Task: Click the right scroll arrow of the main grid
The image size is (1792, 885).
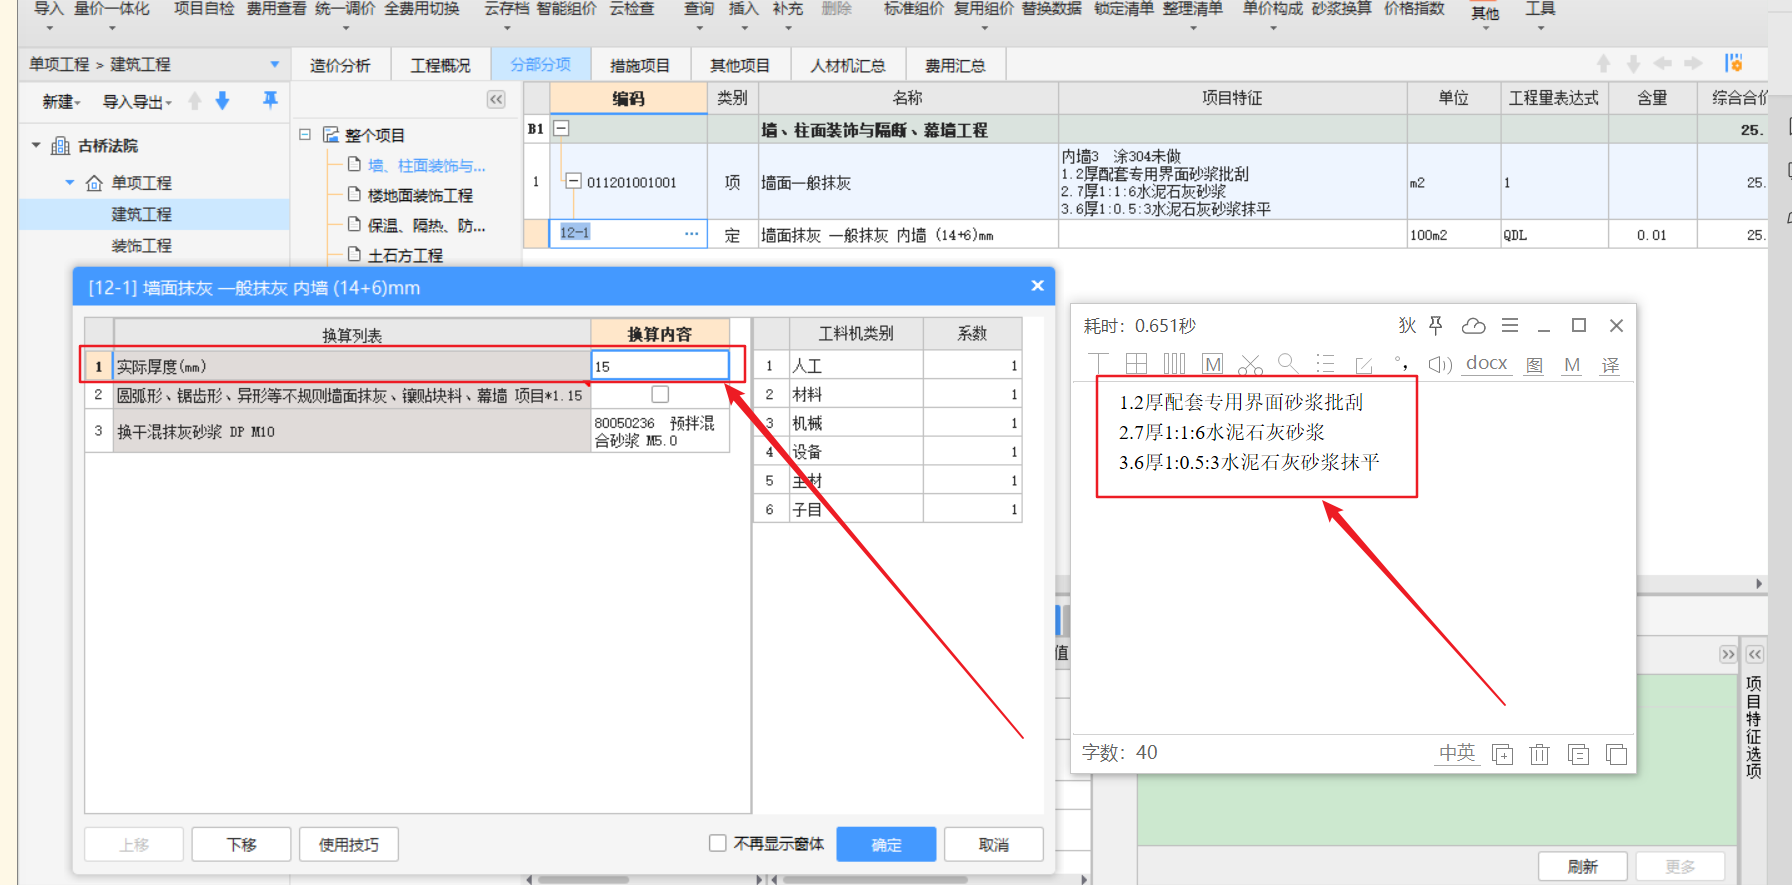Action: (1758, 583)
